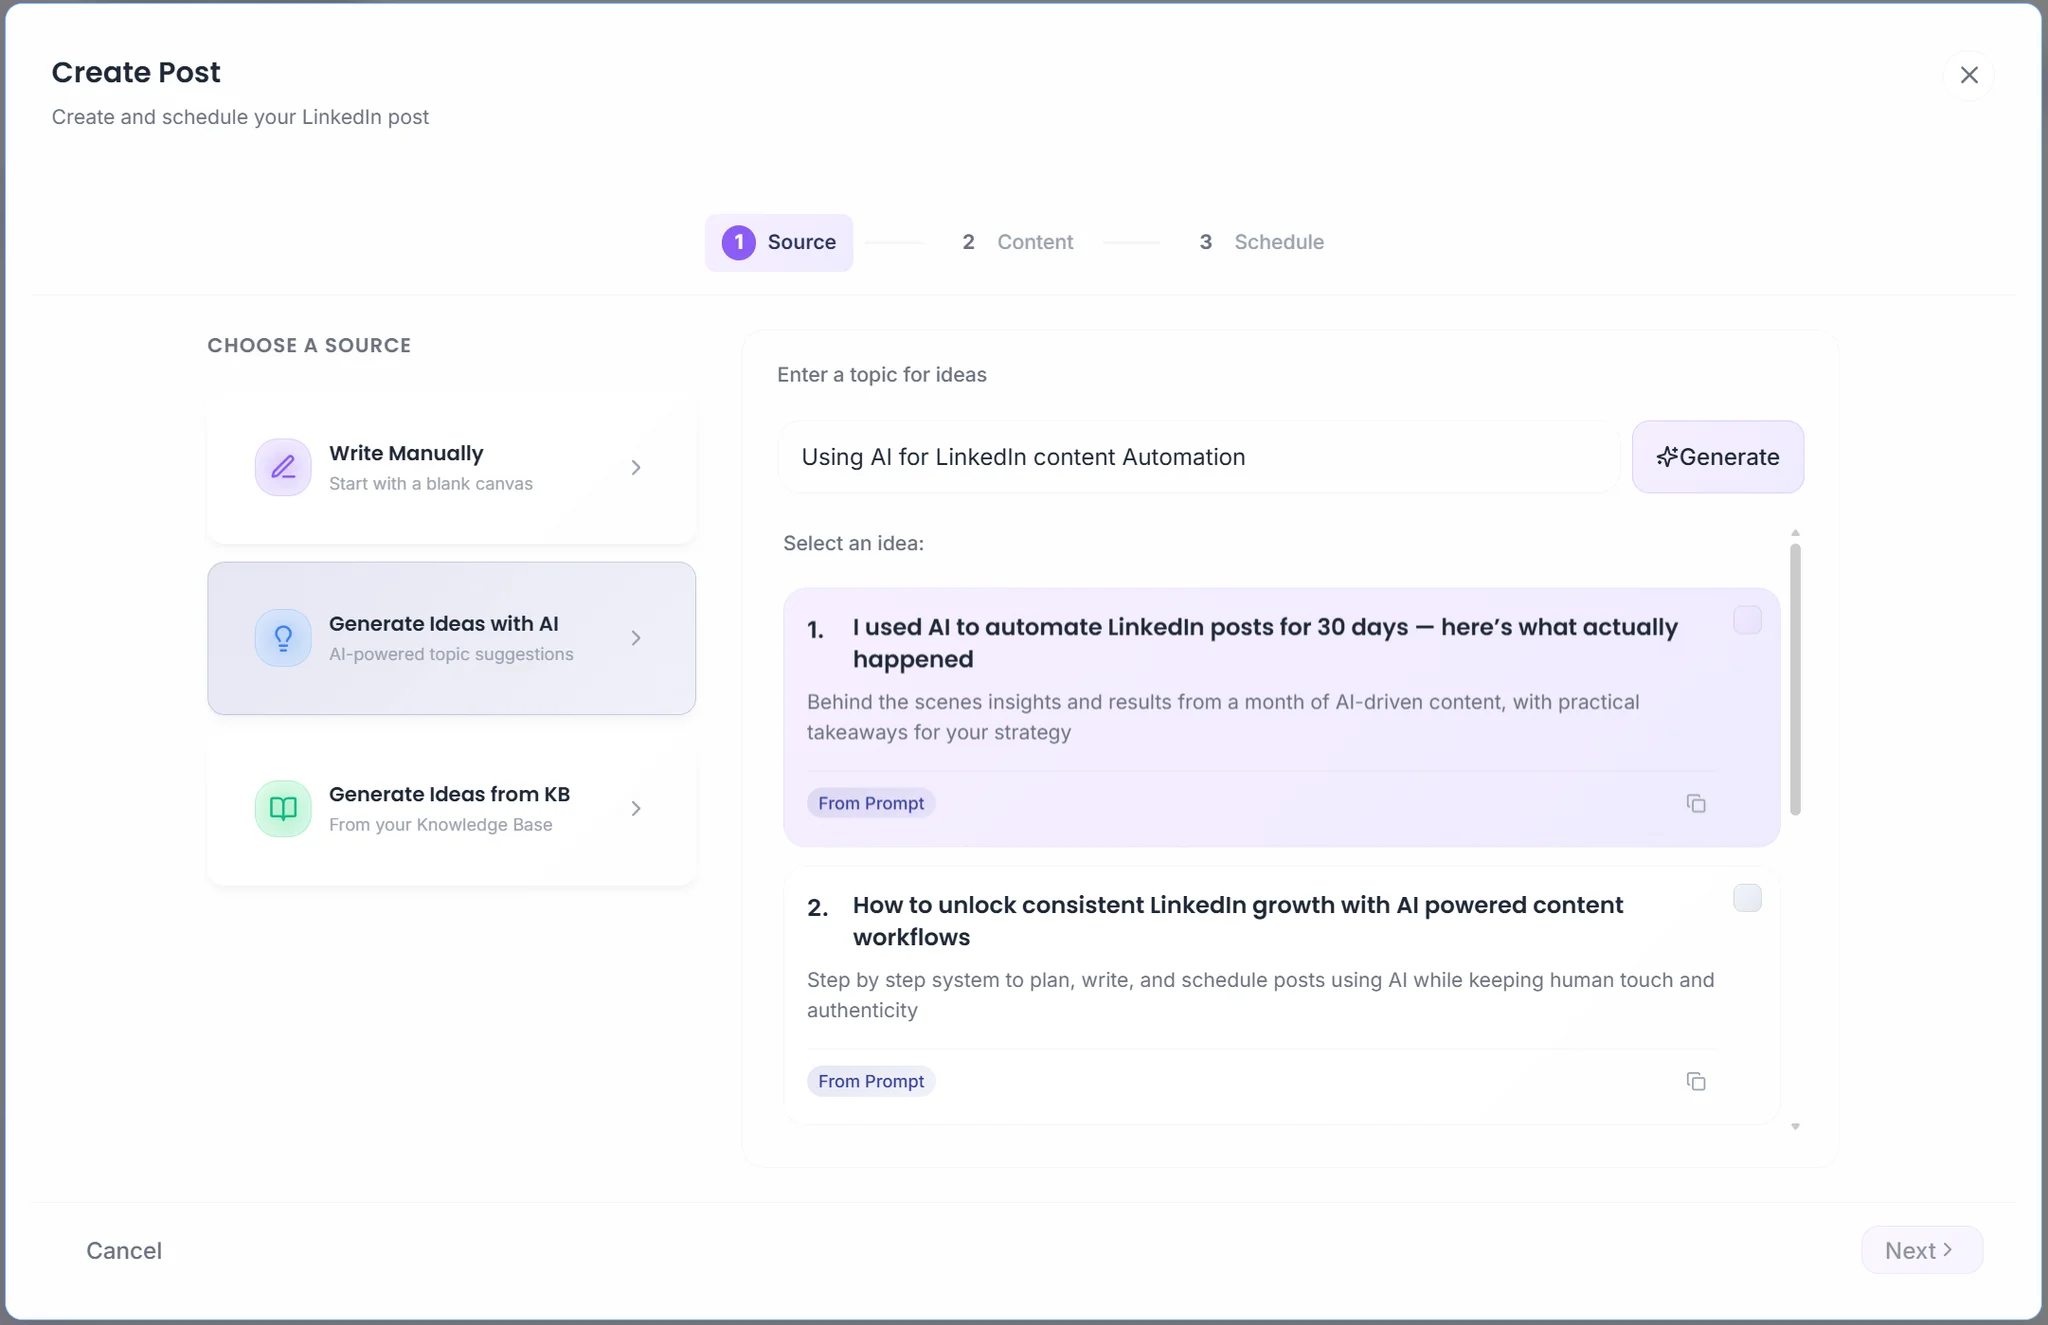Expand the Write Manually card via its chevron
2048x1325 pixels.
pos(636,467)
